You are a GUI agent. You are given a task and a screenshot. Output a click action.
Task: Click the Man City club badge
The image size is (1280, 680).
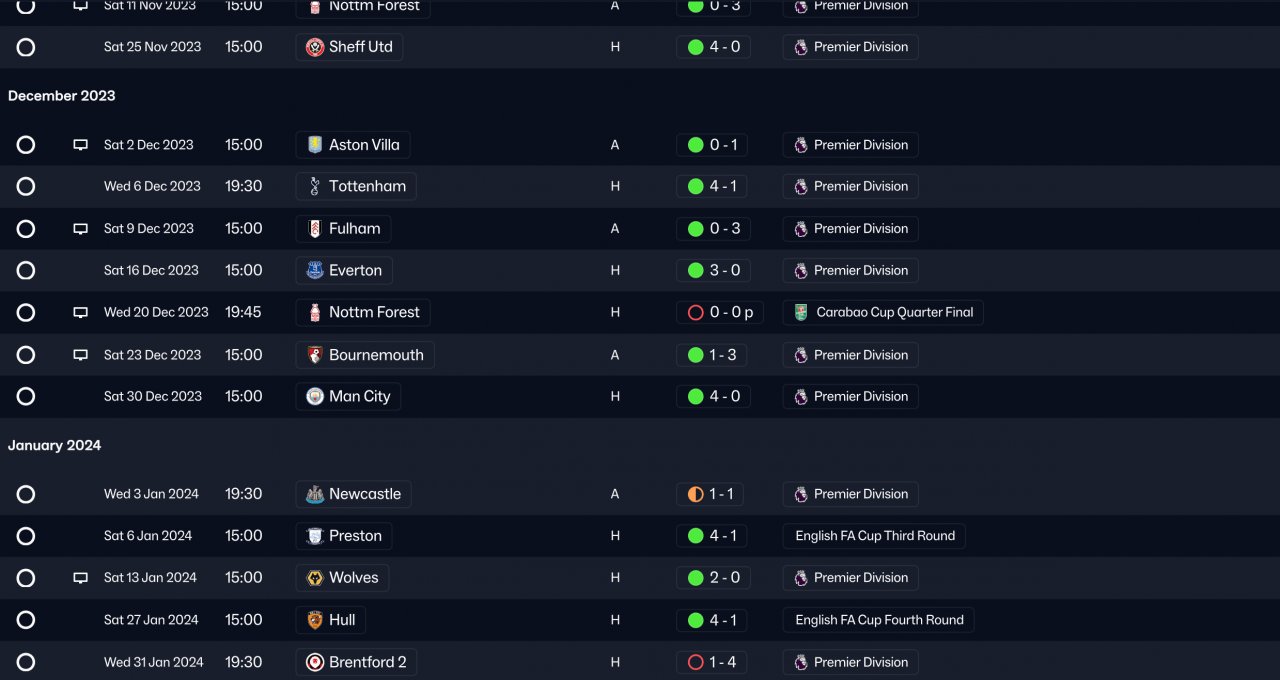[315, 396]
